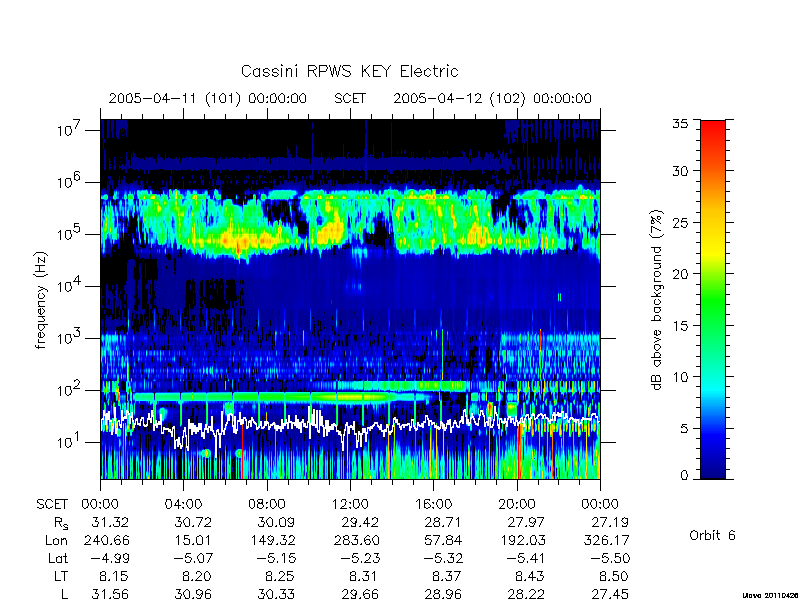
Task: Click the 20 tick label on the color scale
Action: (681, 274)
